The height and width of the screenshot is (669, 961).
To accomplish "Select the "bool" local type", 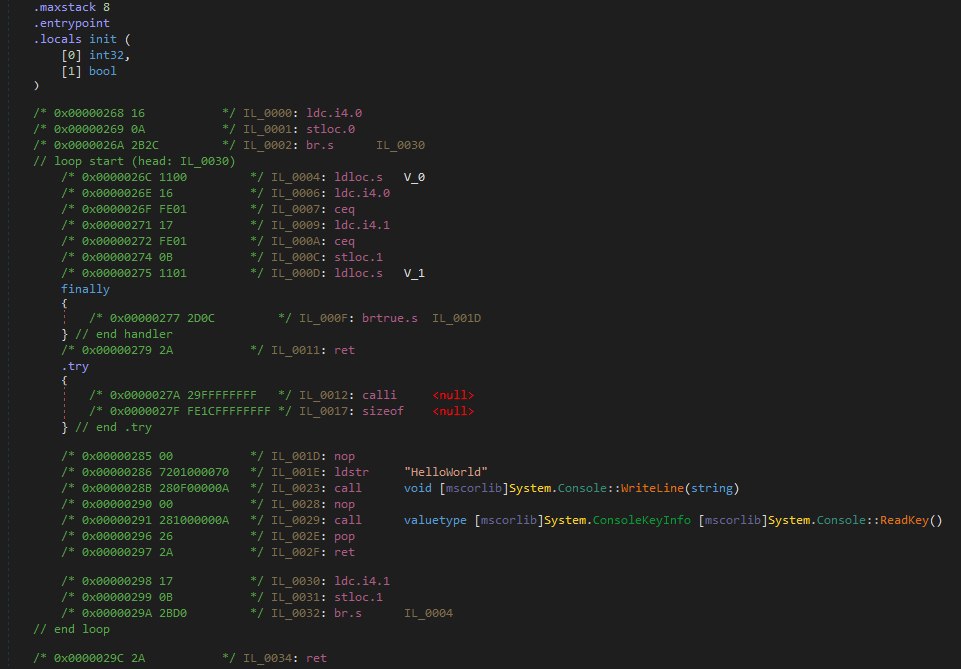I will 103,71.
